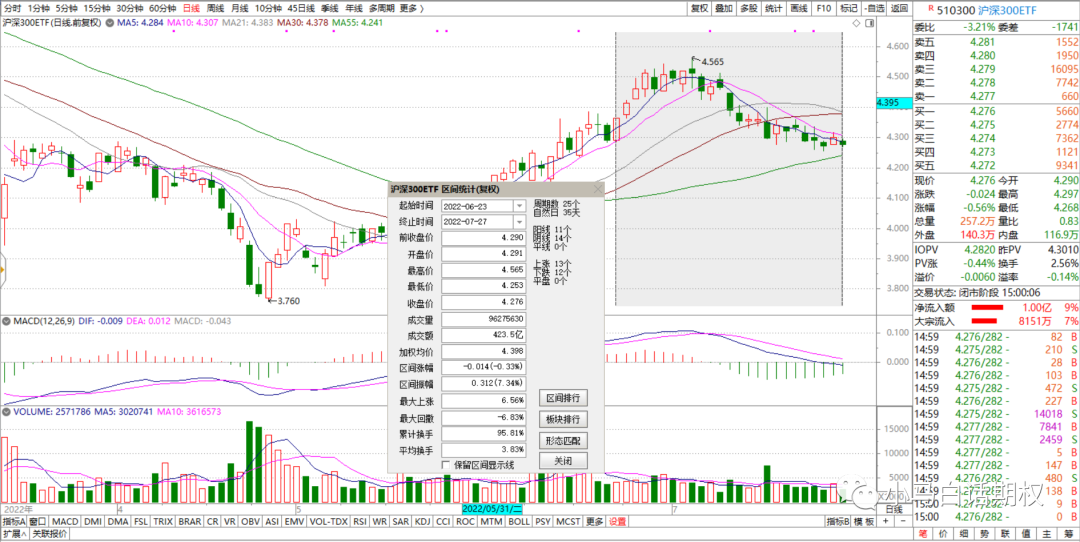The height and width of the screenshot is (542, 1080).
Task: Close the 区间统计 dialog with X
Action: 598,188
